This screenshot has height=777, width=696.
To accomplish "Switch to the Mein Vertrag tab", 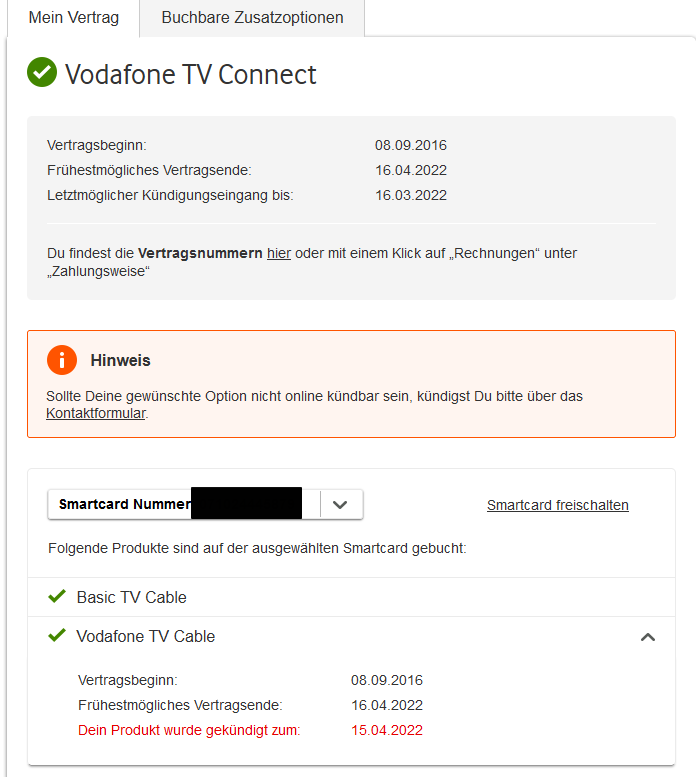I will (73, 18).
